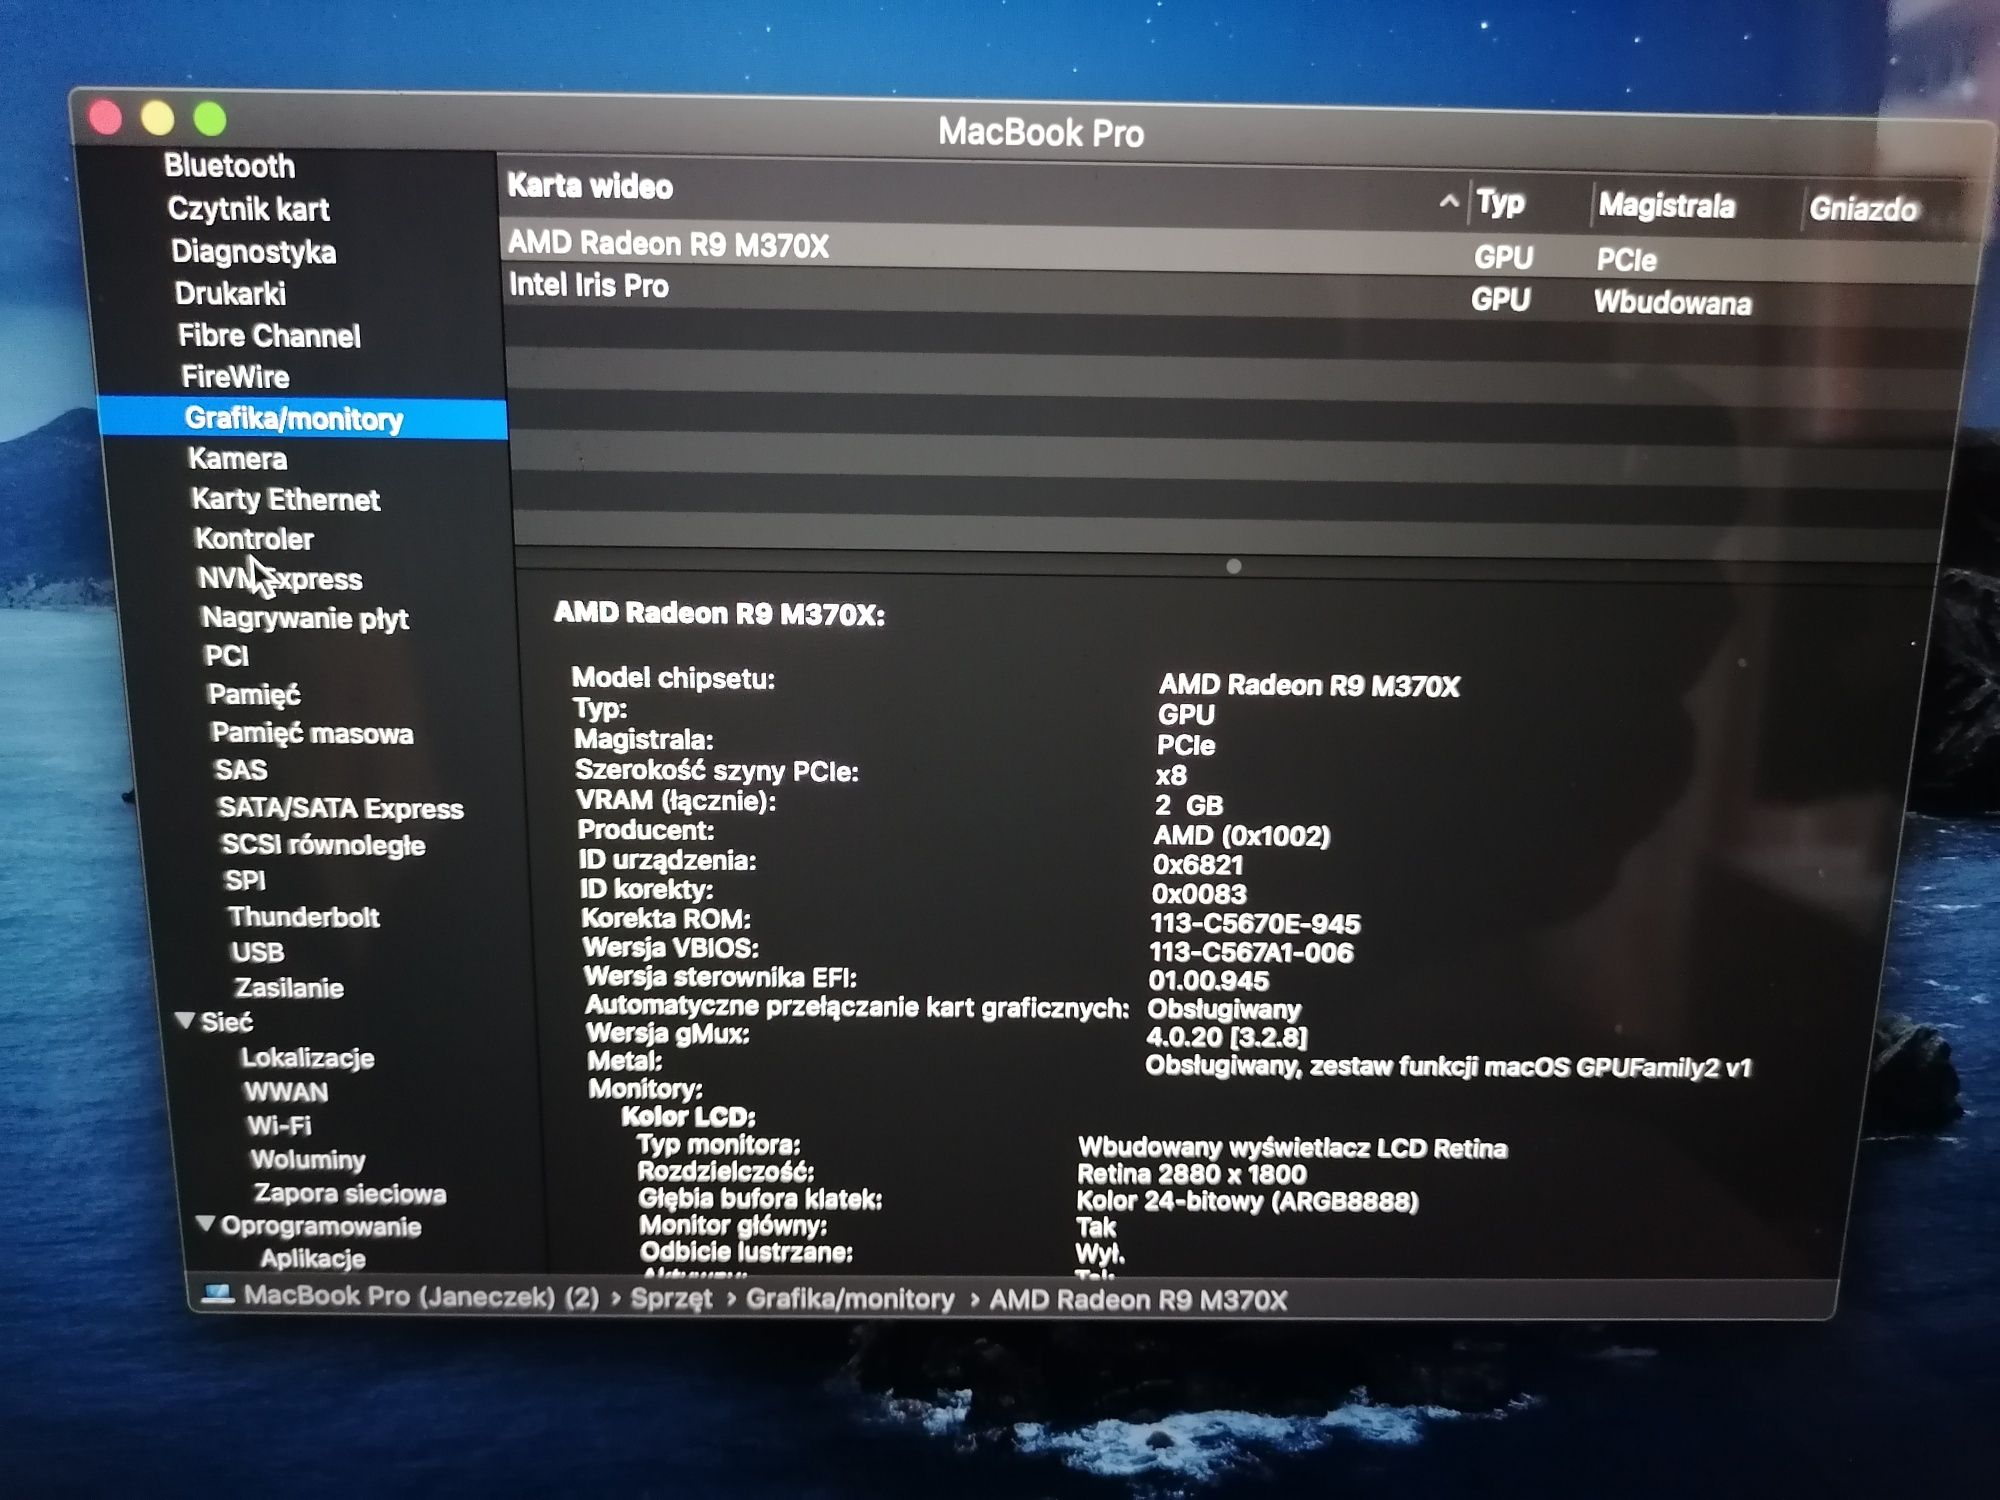The width and height of the screenshot is (2000, 1500).
Task: Select the Intel Iris Pro row
Action: [1238, 292]
